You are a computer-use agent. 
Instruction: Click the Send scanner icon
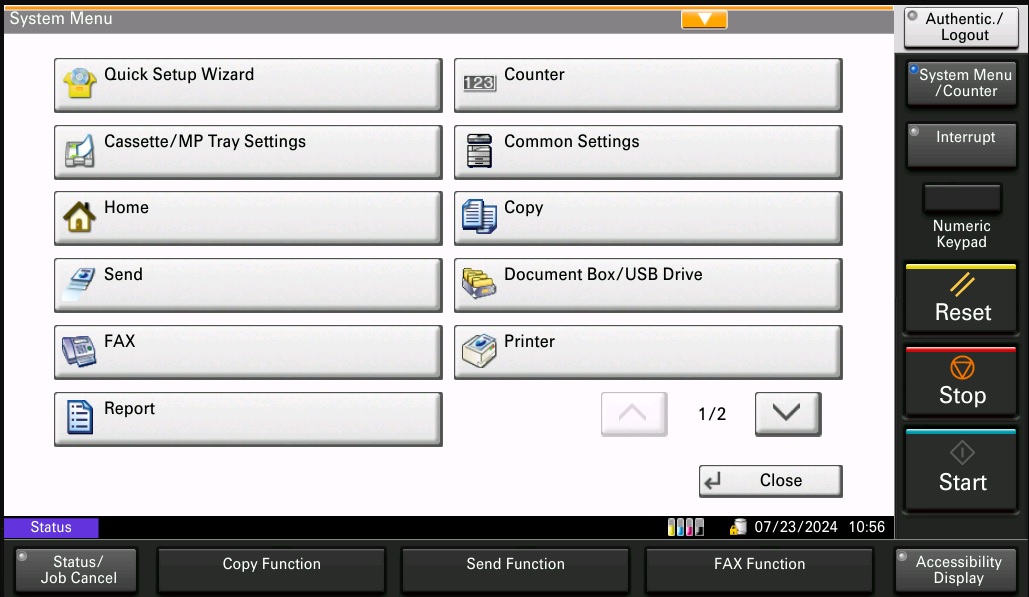[80, 284]
